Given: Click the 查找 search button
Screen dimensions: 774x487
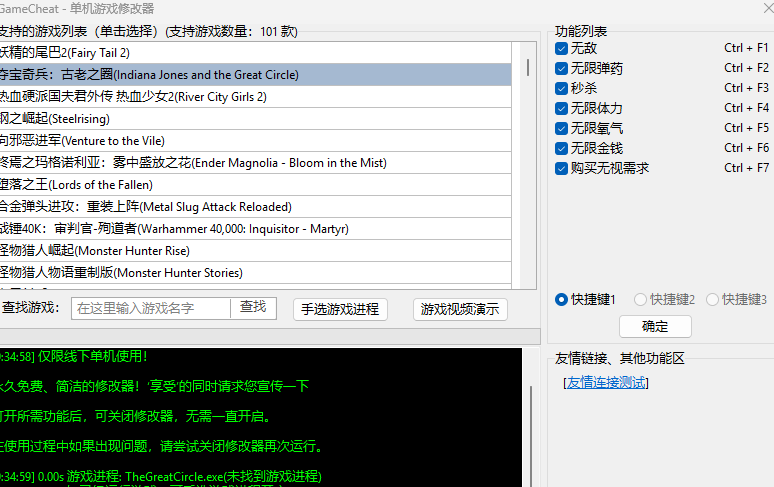Looking at the screenshot, I should click(253, 307).
